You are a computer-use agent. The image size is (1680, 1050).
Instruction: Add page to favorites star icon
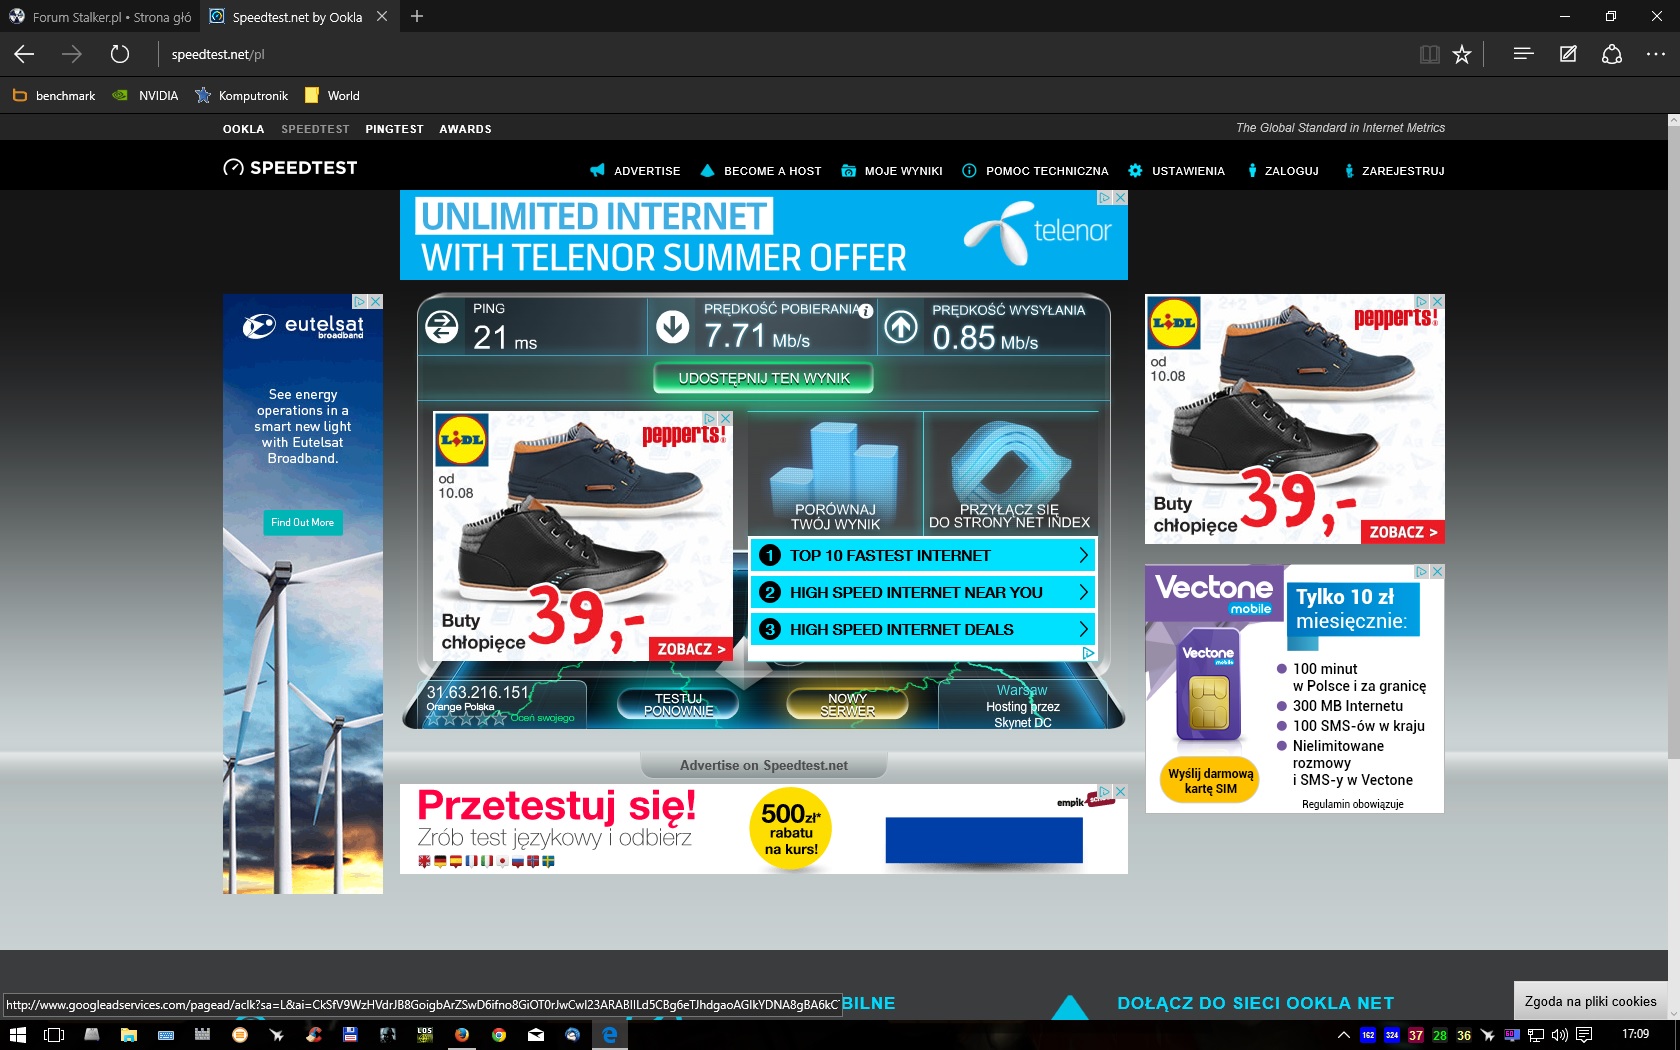[1462, 54]
